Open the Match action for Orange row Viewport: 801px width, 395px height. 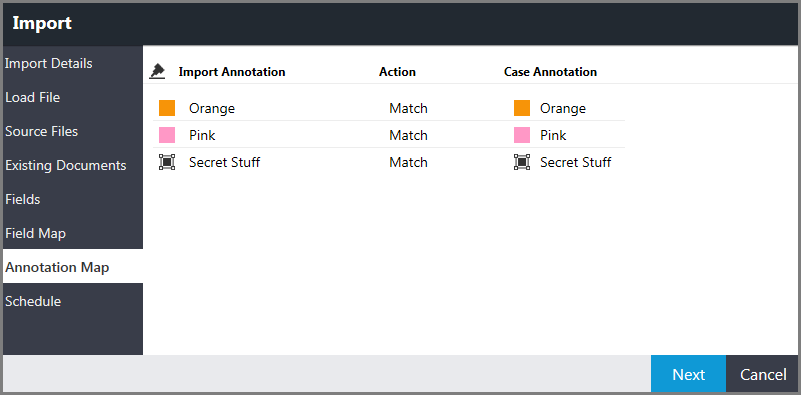408,108
